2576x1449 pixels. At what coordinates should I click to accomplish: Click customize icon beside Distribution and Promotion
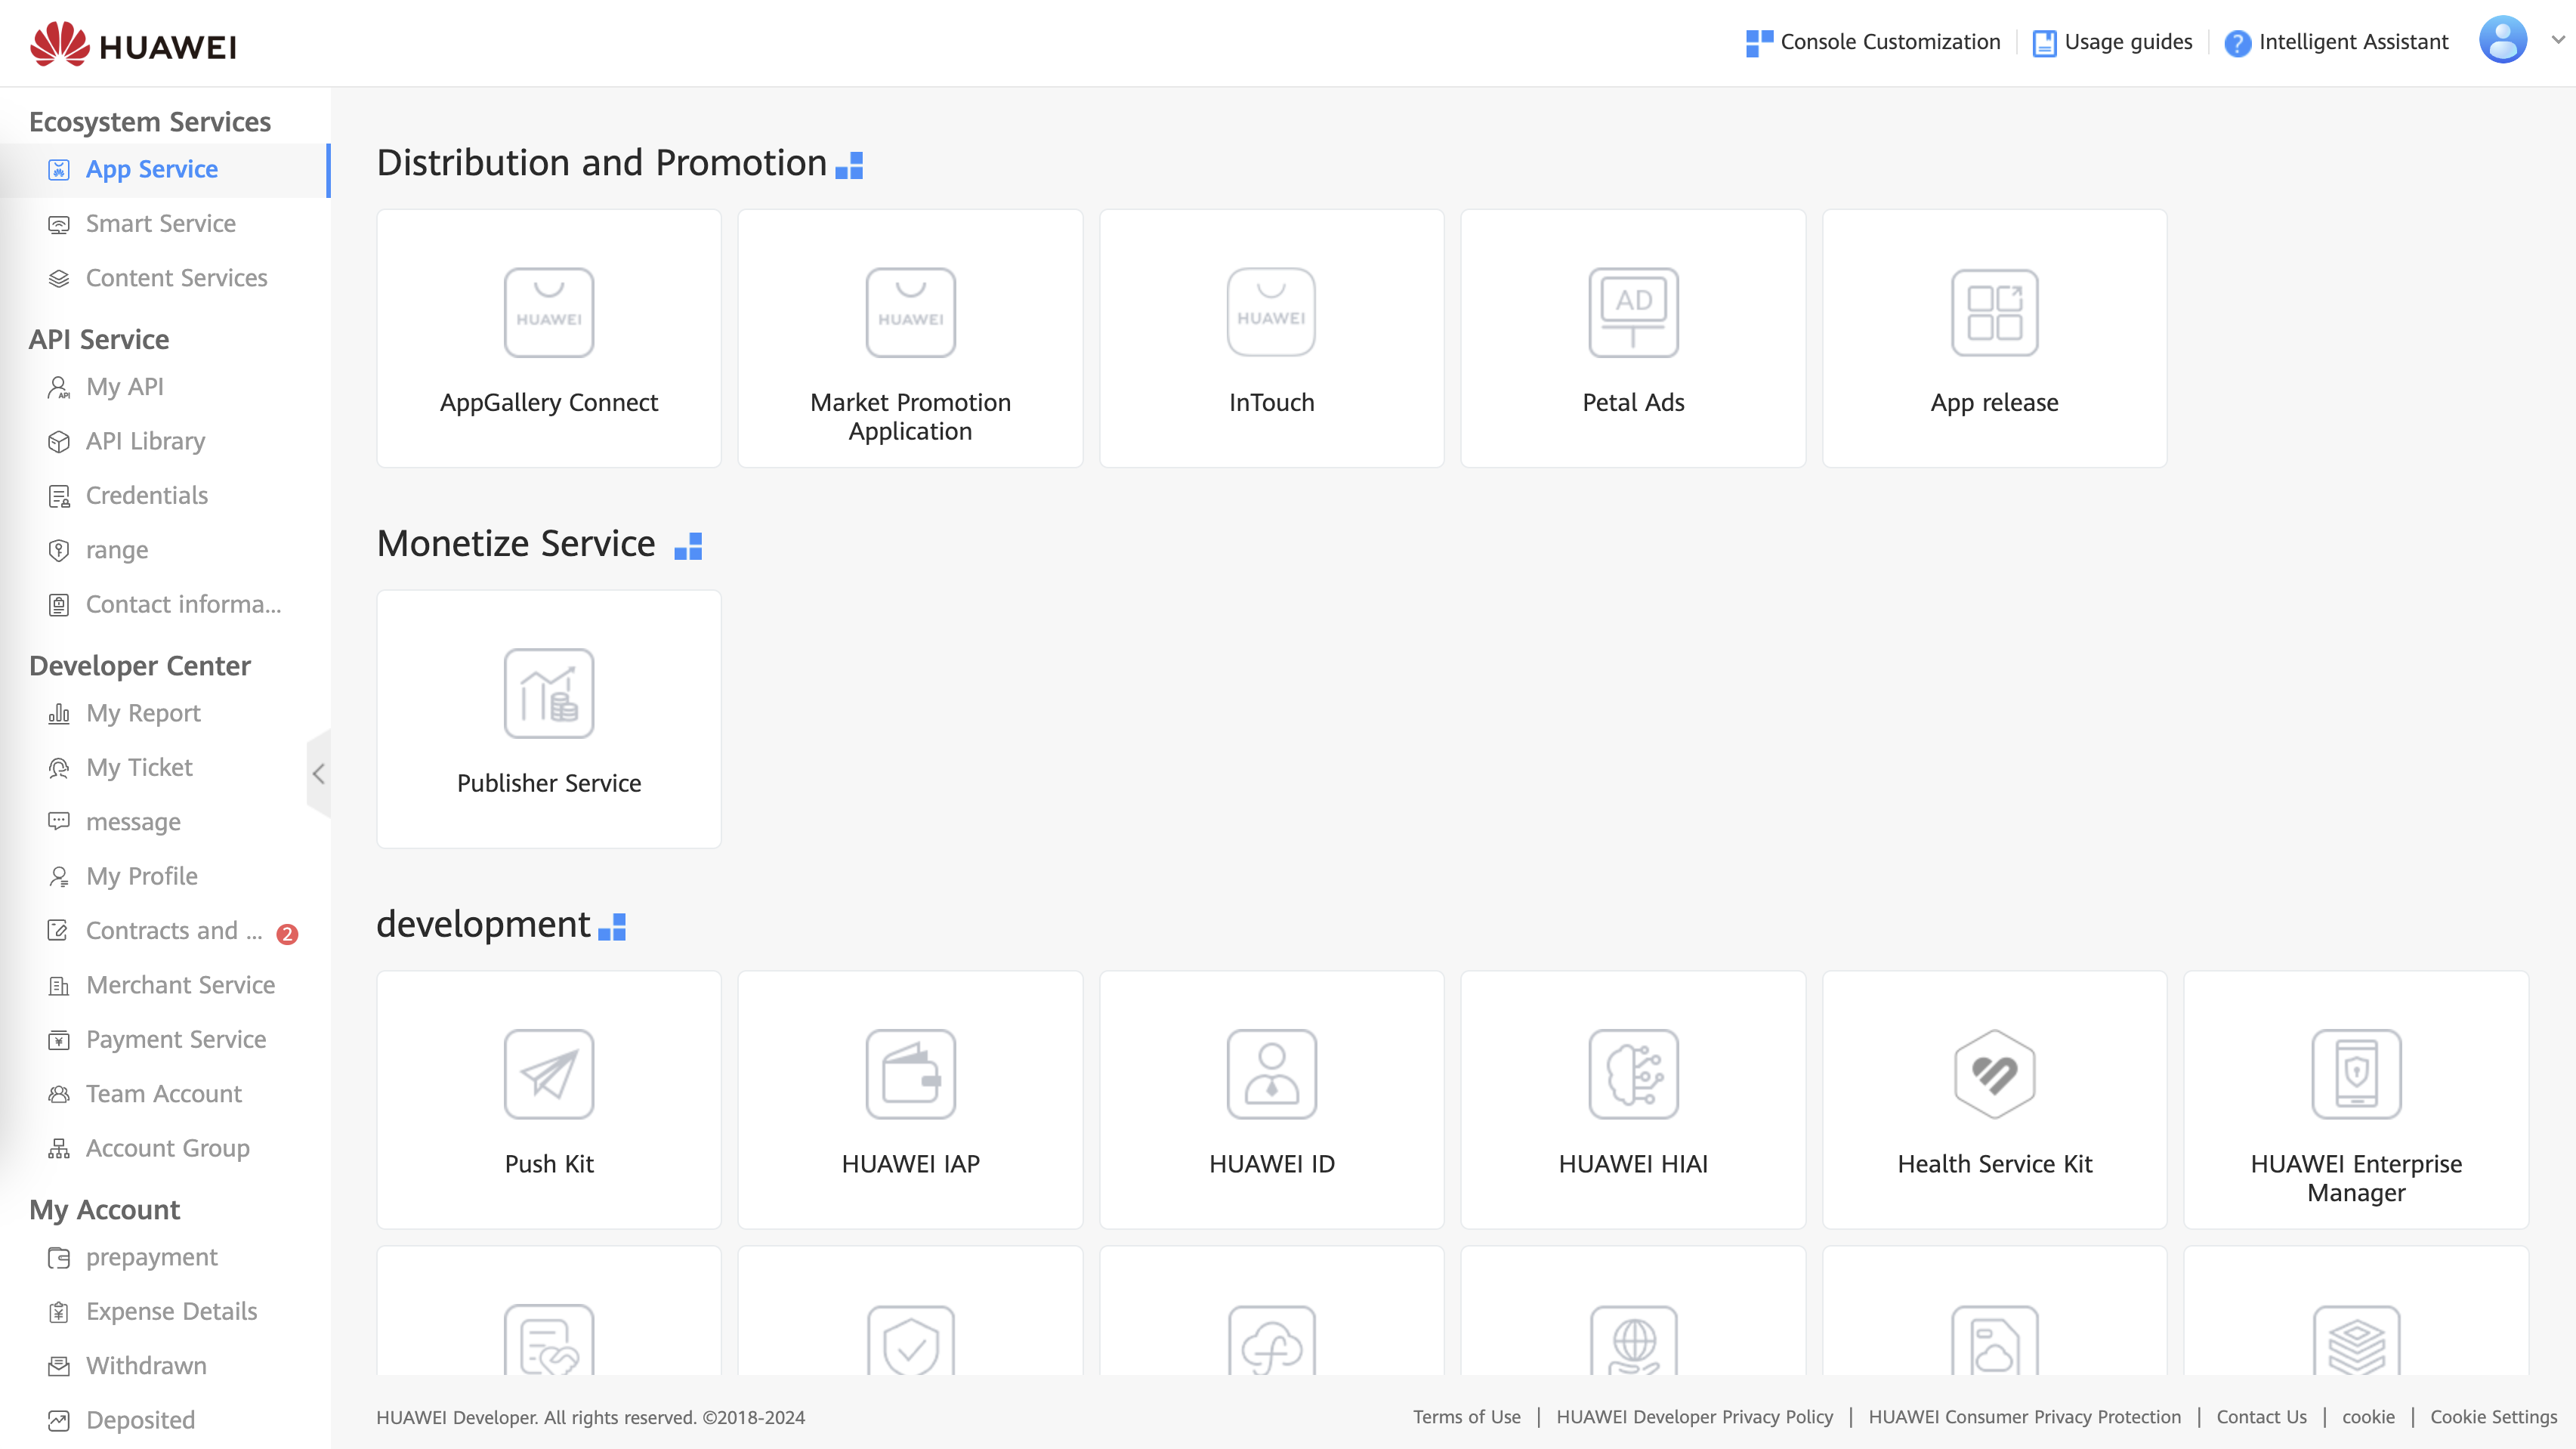tap(849, 165)
